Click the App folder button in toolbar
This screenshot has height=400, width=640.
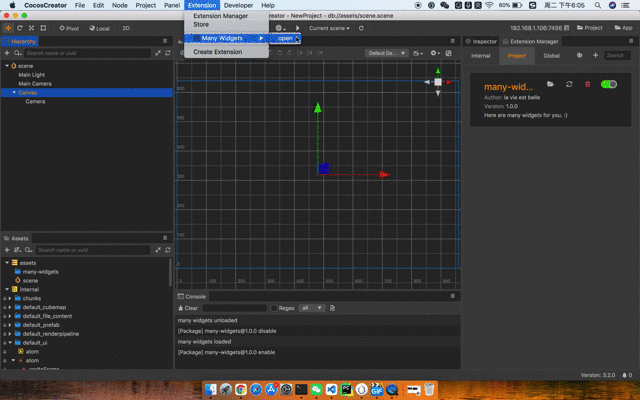click(x=623, y=28)
